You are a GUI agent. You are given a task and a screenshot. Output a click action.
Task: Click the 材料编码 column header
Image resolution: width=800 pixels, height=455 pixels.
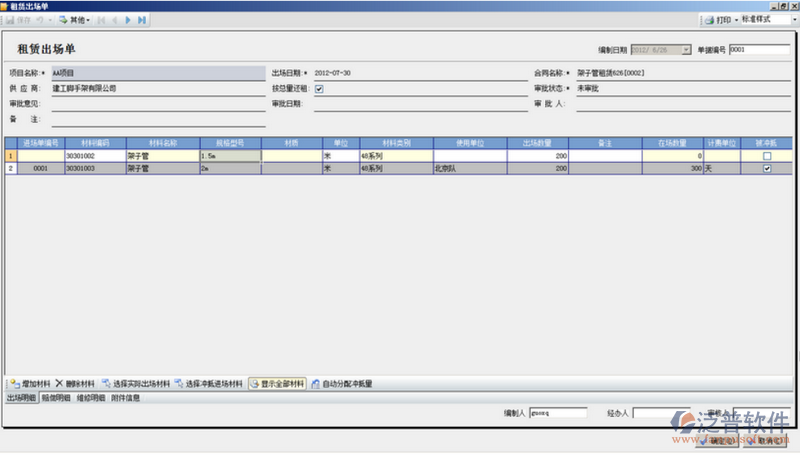(95, 143)
